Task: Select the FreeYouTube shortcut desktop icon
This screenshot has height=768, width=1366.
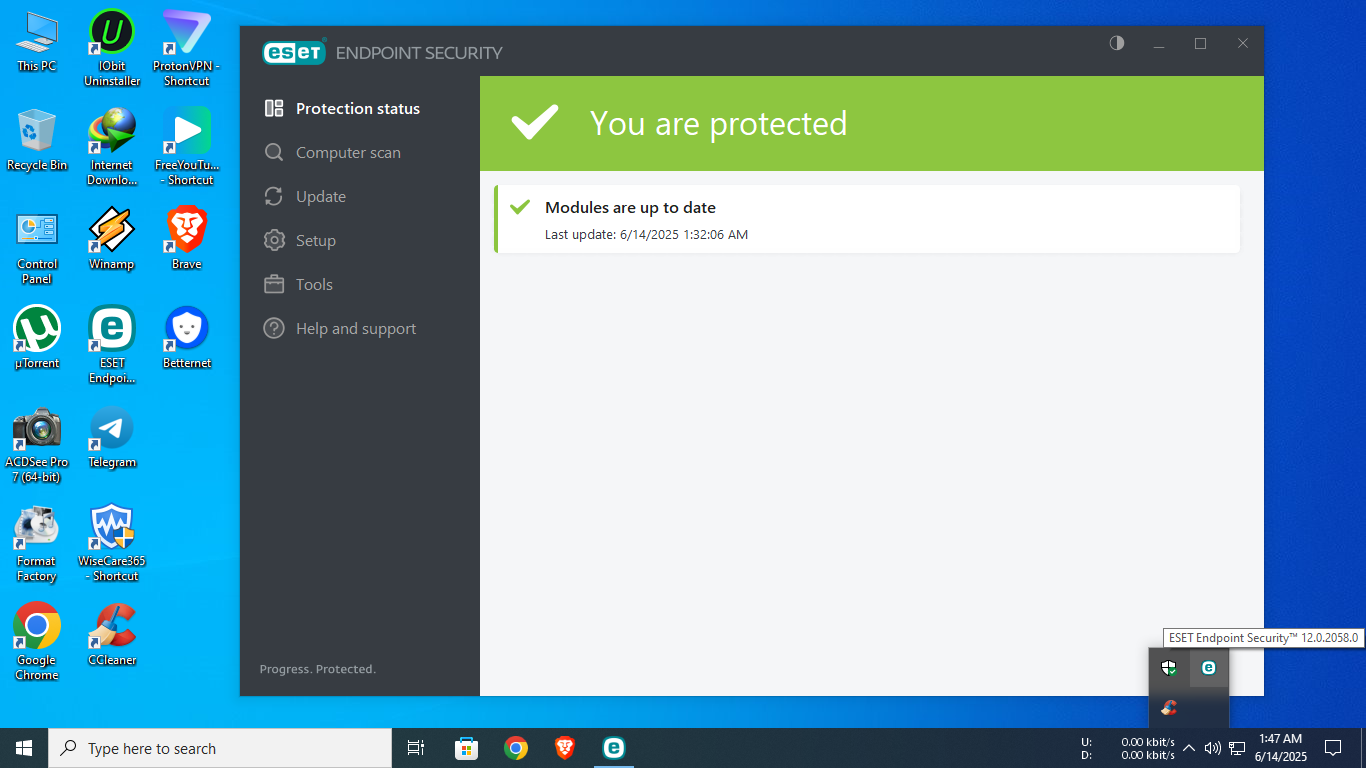Action: click(x=187, y=147)
